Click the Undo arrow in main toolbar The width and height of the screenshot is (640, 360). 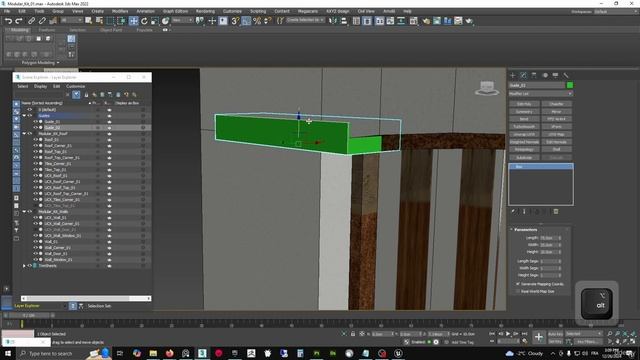coord(8,21)
